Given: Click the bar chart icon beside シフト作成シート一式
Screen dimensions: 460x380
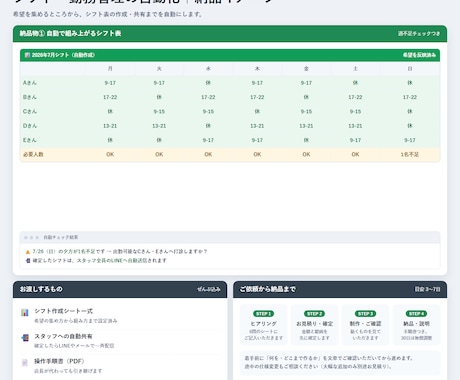Looking at the screenshot, I should pos(25,313).
